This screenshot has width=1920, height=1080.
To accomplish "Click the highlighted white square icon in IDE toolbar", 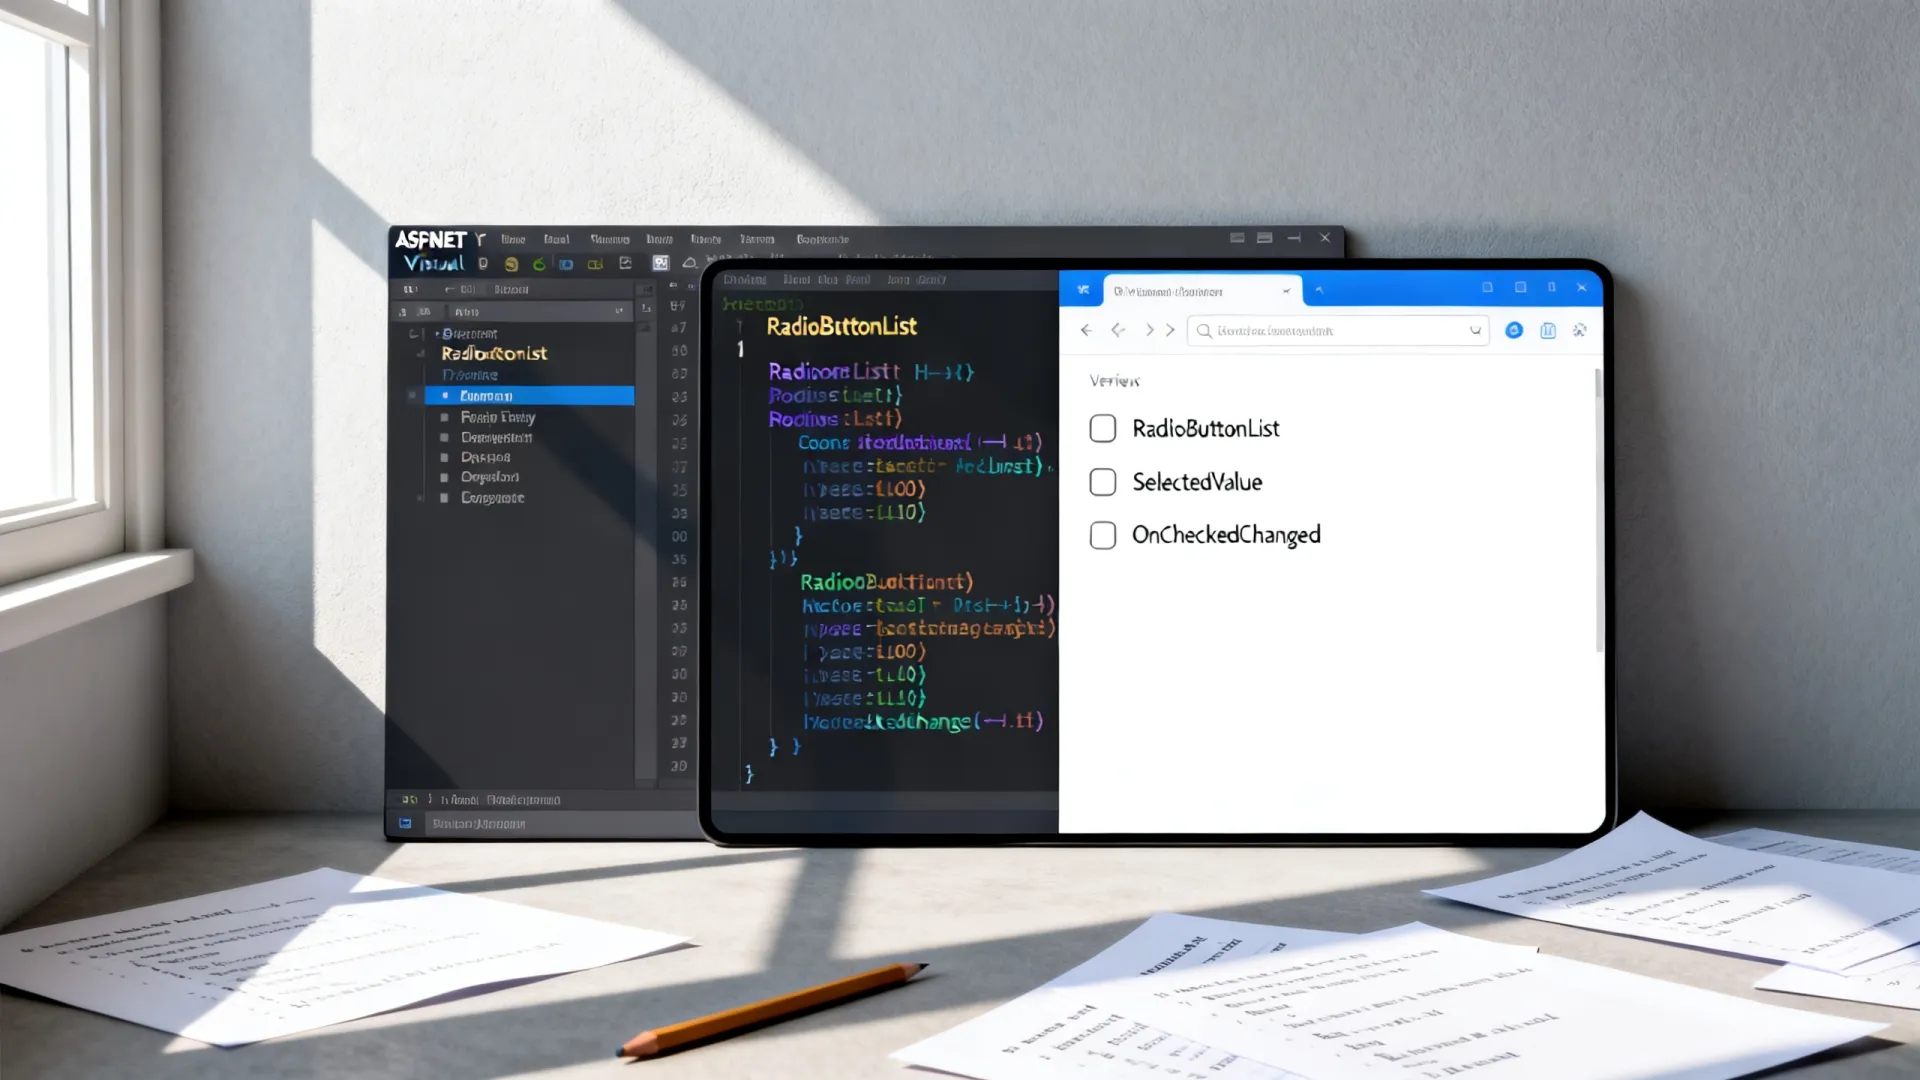I will pos(661,263).
